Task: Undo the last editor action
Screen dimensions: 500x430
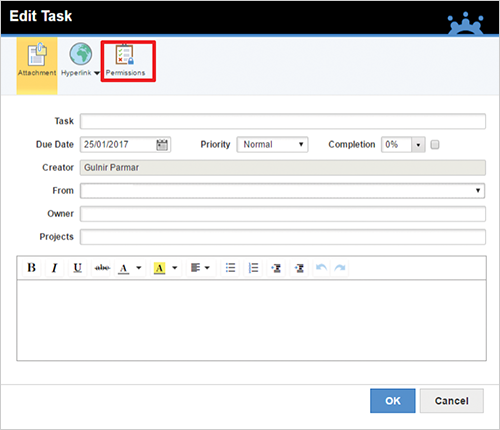Action: point(321,268)
